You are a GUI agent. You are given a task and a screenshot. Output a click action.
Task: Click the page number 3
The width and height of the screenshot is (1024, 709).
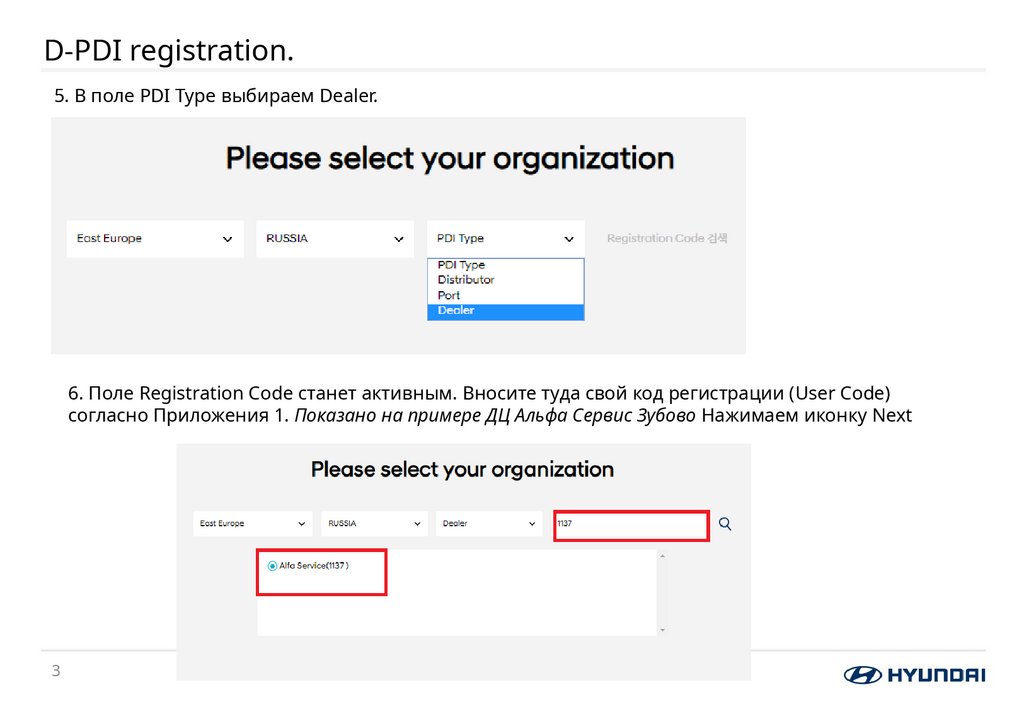tap(55, 670)
